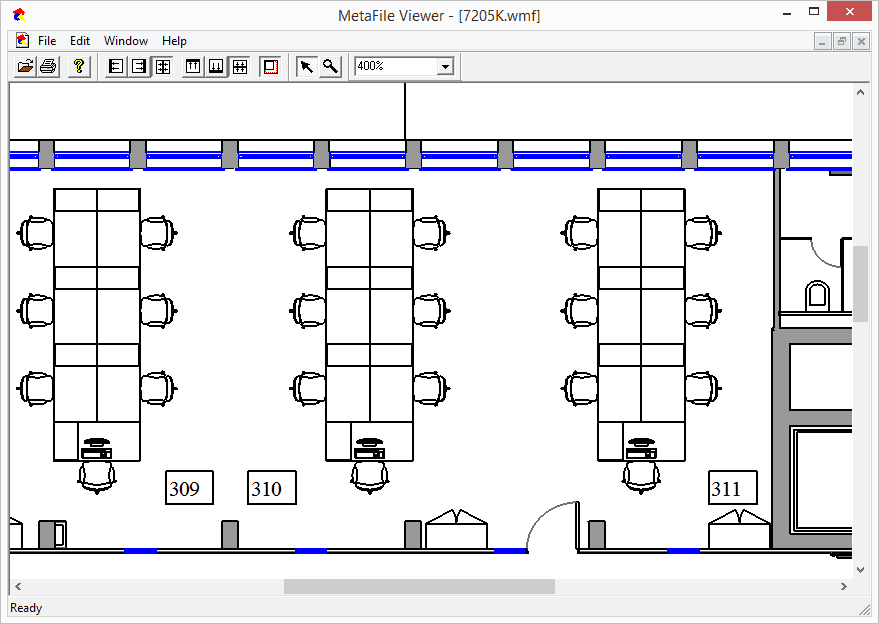Align the drawing to the top edge
This screenshot has height=624, width=879.
(x=191, y=66)
